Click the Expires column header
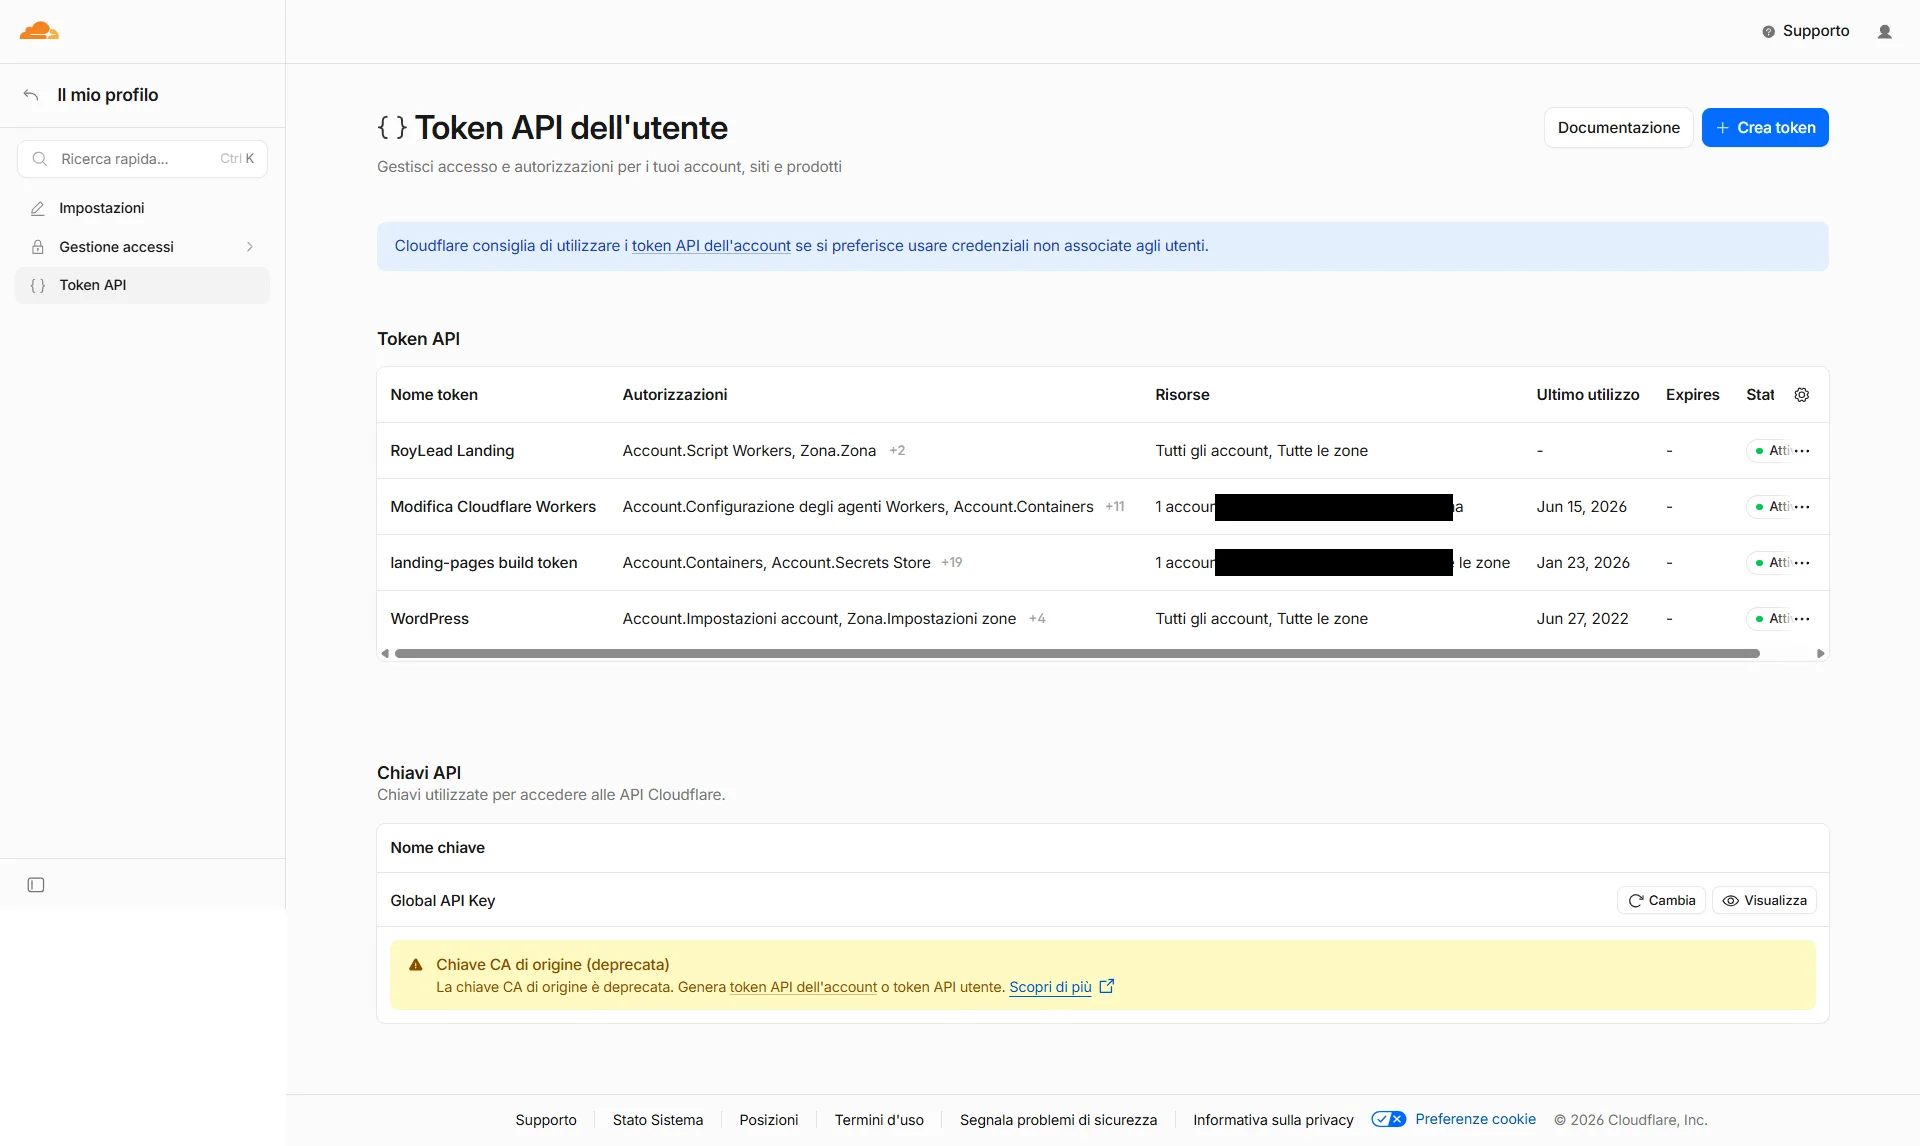Image resolution: width=1920 pixels, height=1146 pixels. 1692,395
